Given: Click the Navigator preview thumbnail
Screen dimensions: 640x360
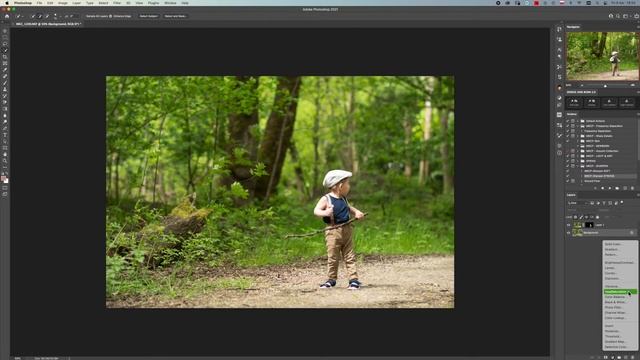Looking at the screenshot, I should (x=602, y=56).
